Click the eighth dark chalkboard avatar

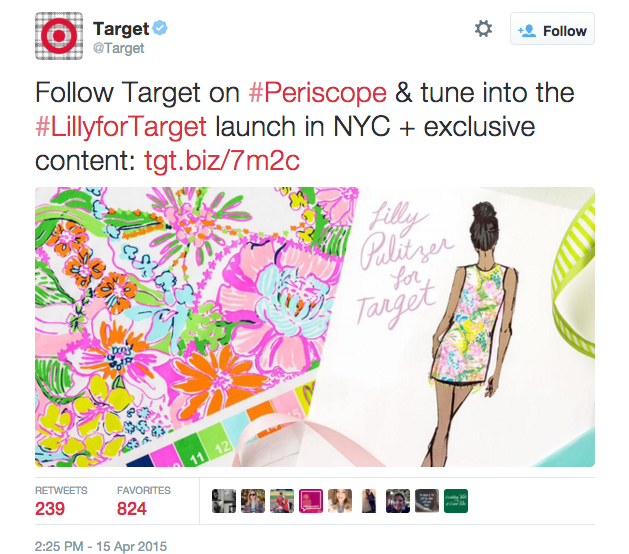[427, 501]
